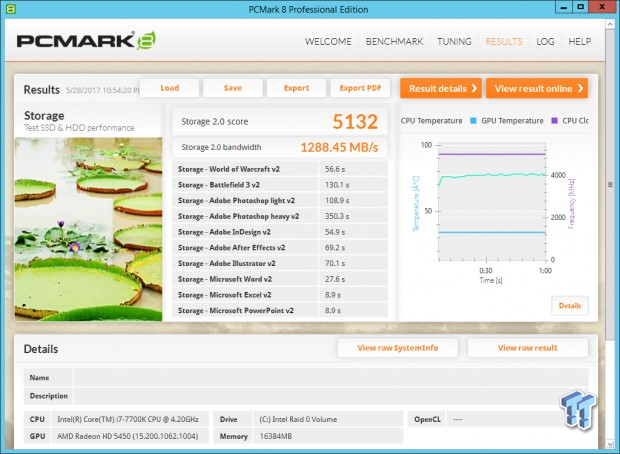Click the Microsoft Word v2 row
Screen dimensions: 620x454
click(280, 279)
